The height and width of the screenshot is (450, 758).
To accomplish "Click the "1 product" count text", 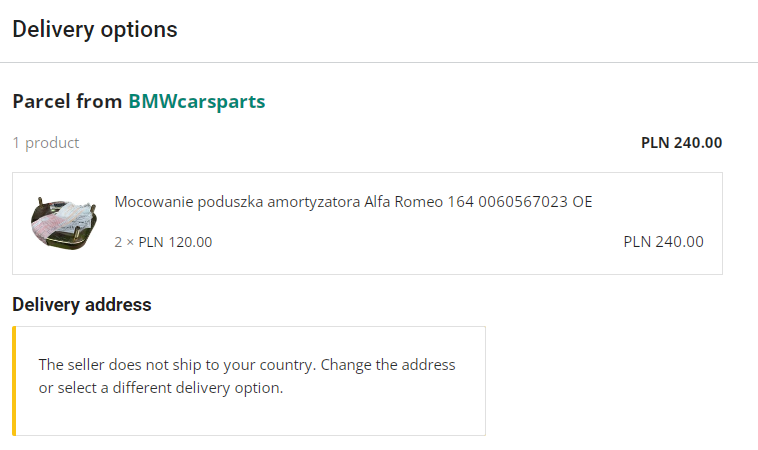I will [x=46, y=143].
